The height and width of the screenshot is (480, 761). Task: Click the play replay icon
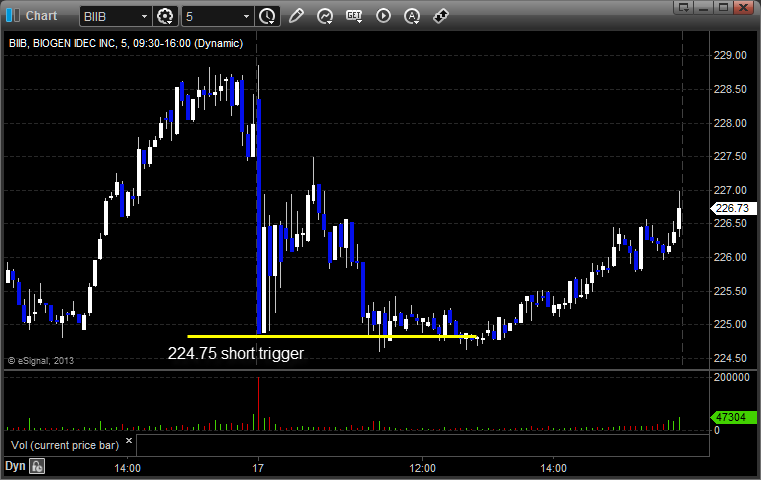click(x=383, y=16)
